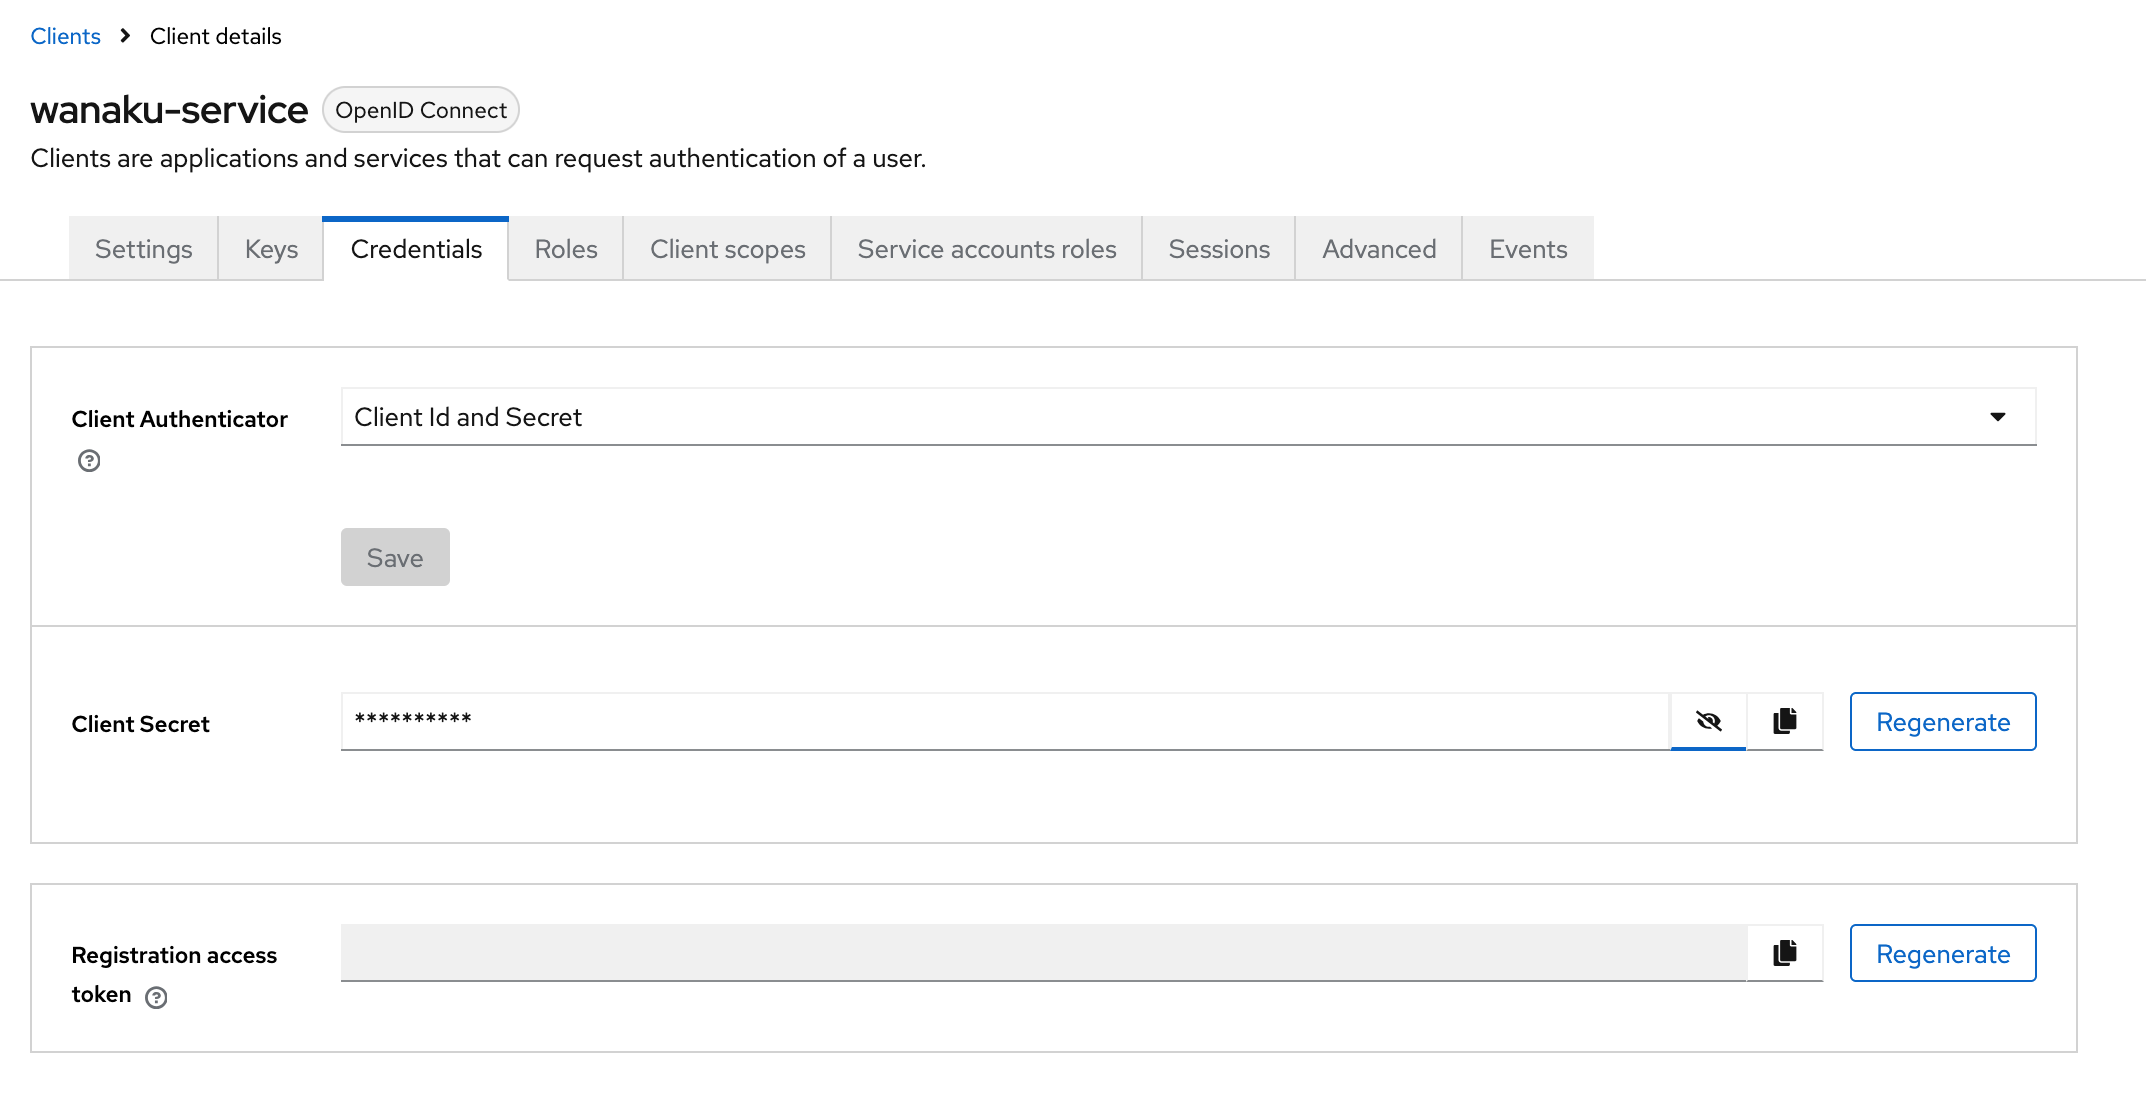Show the hidden Client Secret value

(x=1708, y=721)
